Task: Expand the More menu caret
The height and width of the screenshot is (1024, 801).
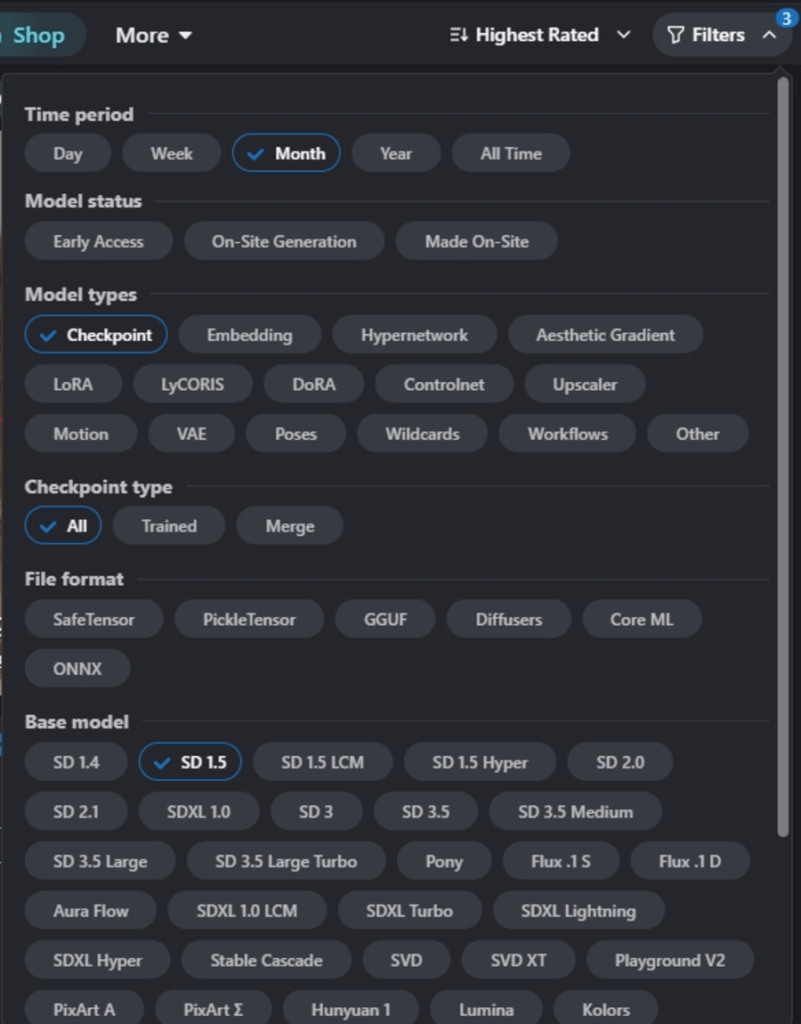Action: tap(185, 35)
